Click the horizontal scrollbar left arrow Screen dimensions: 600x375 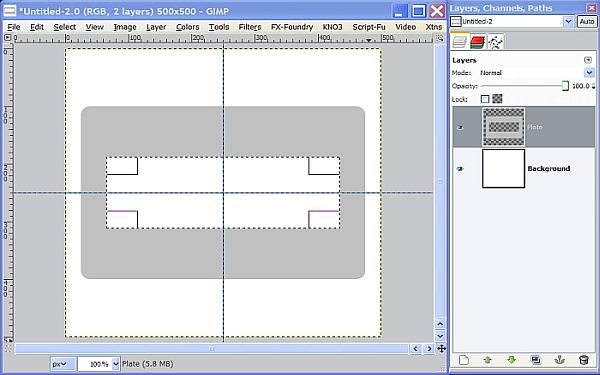pyautogui.click(x=415, y=349)
